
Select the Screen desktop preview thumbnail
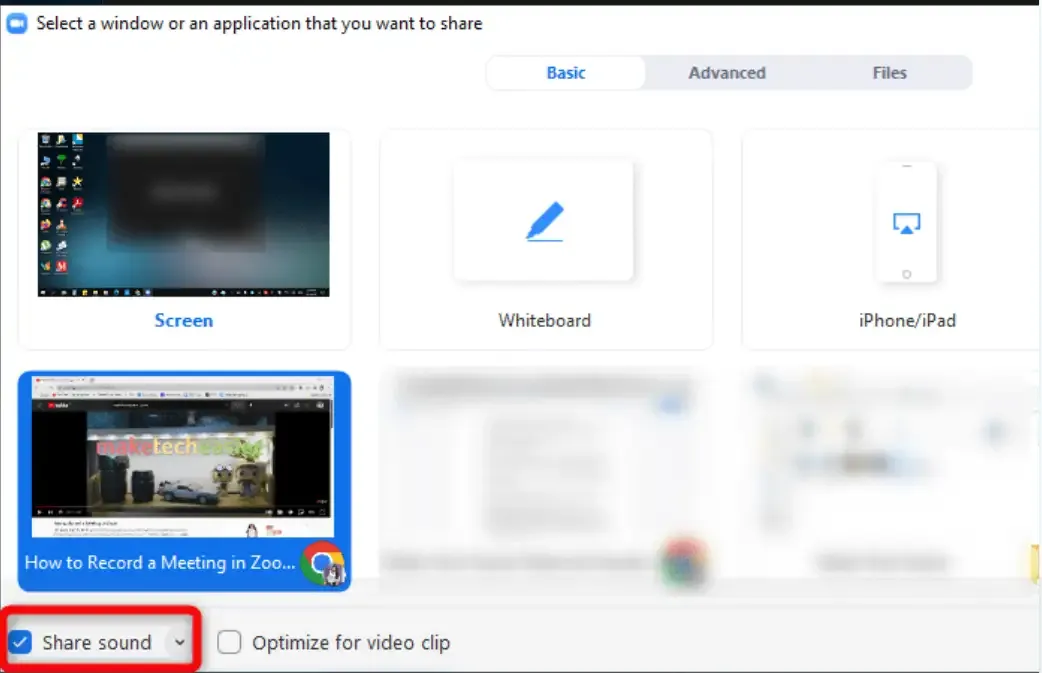point(184,214)
